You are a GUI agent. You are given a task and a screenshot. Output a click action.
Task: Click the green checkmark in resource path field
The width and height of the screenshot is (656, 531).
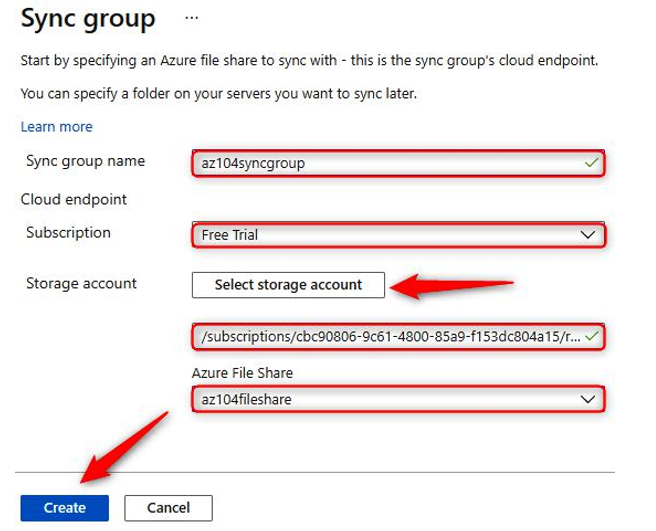coord(592,336)
